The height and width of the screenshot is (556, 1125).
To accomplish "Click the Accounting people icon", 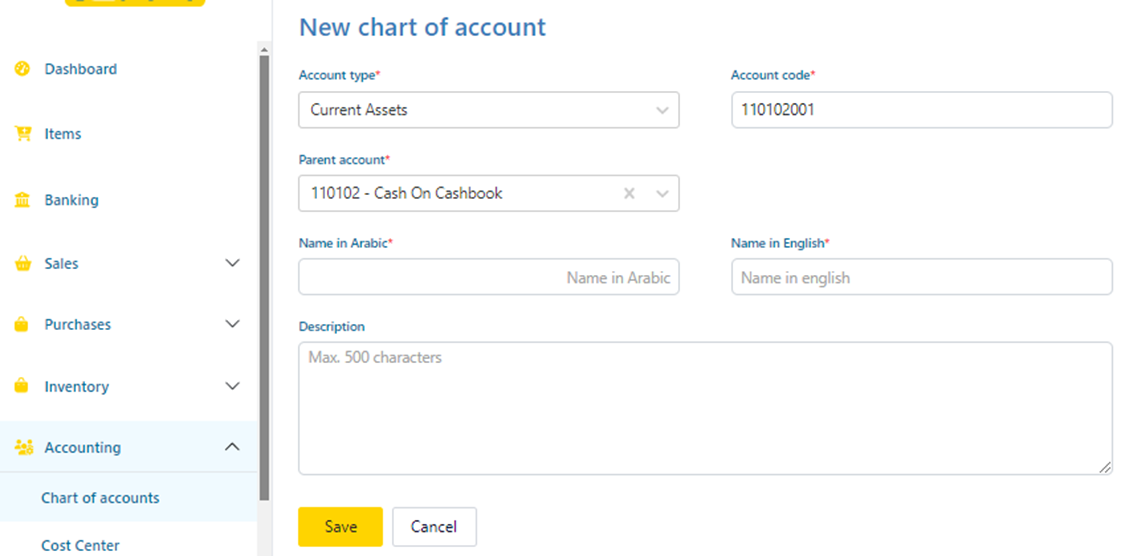I will pyautogui.click(x=24, y=448).
